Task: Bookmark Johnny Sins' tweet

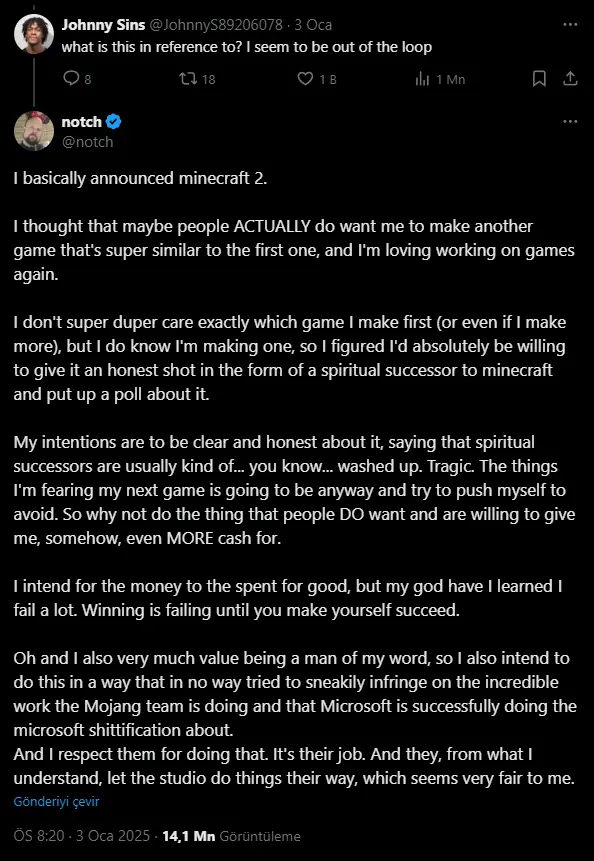Action: click(x=540, y=79)
